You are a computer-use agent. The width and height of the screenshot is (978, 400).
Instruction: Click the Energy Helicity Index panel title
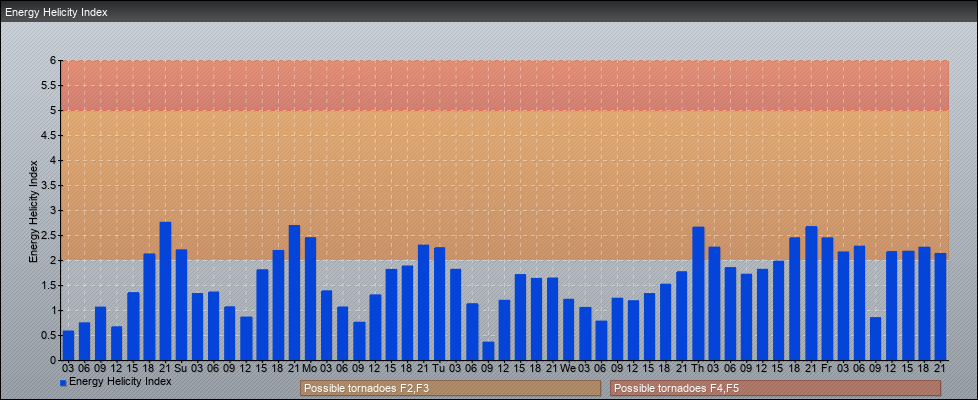coord(56,12)
